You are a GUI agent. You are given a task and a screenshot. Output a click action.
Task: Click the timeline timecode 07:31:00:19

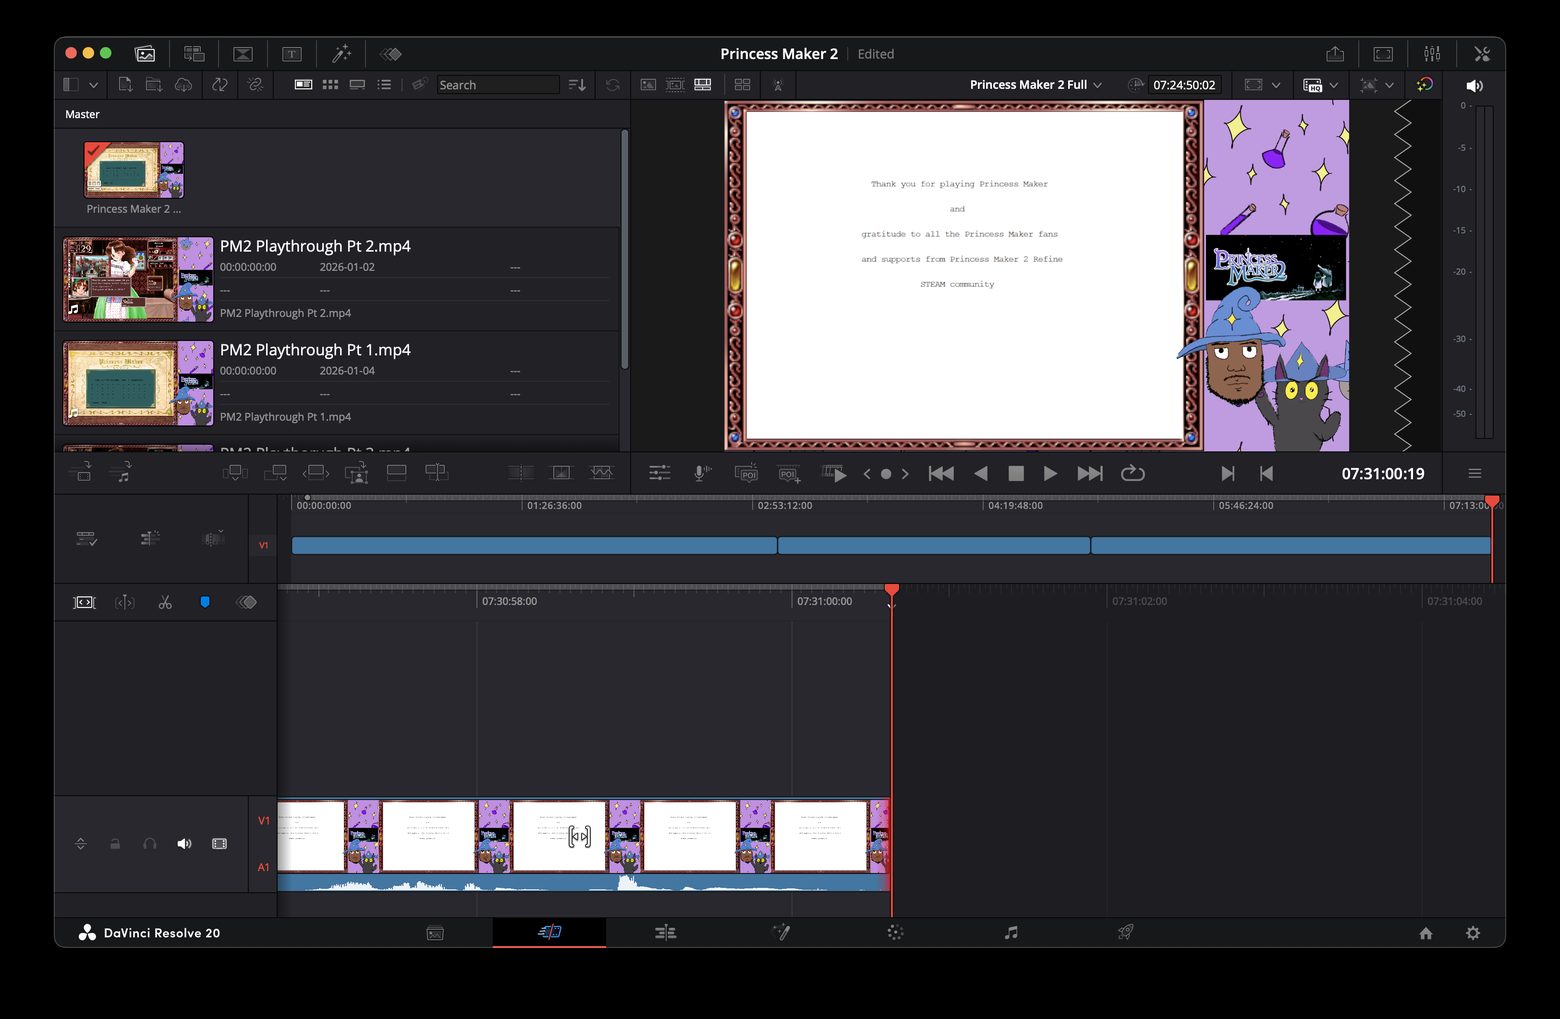1383,474
